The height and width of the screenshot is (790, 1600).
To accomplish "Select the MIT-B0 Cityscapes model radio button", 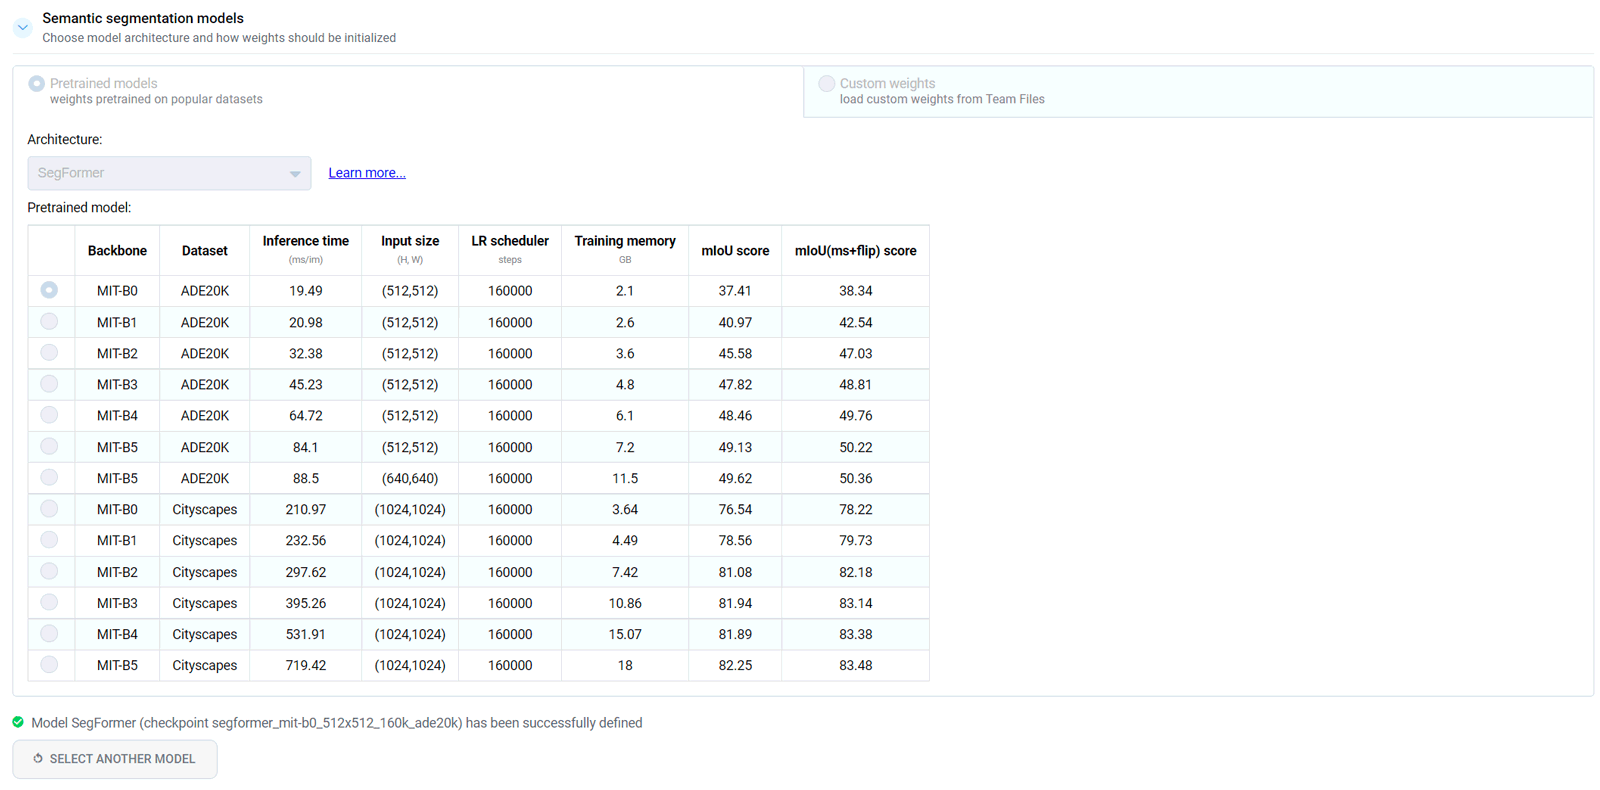I will coord(49,509).
